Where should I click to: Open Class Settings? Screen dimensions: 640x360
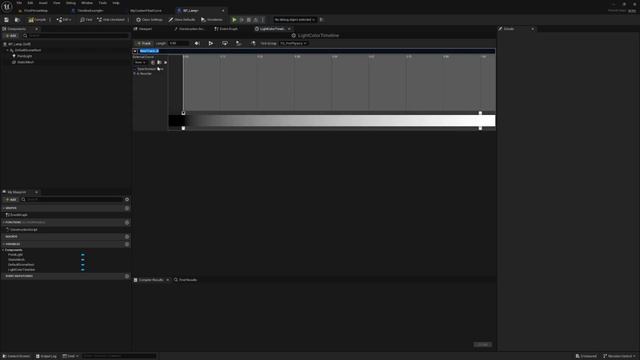149,20
